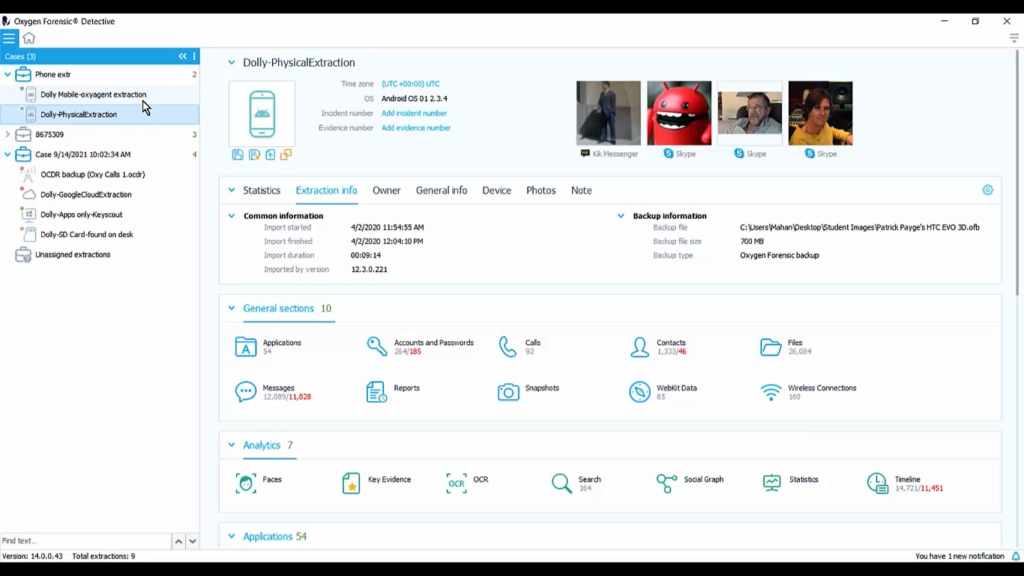Click the device phone image
The image size is (1024, 576).
tap(262, 114)
